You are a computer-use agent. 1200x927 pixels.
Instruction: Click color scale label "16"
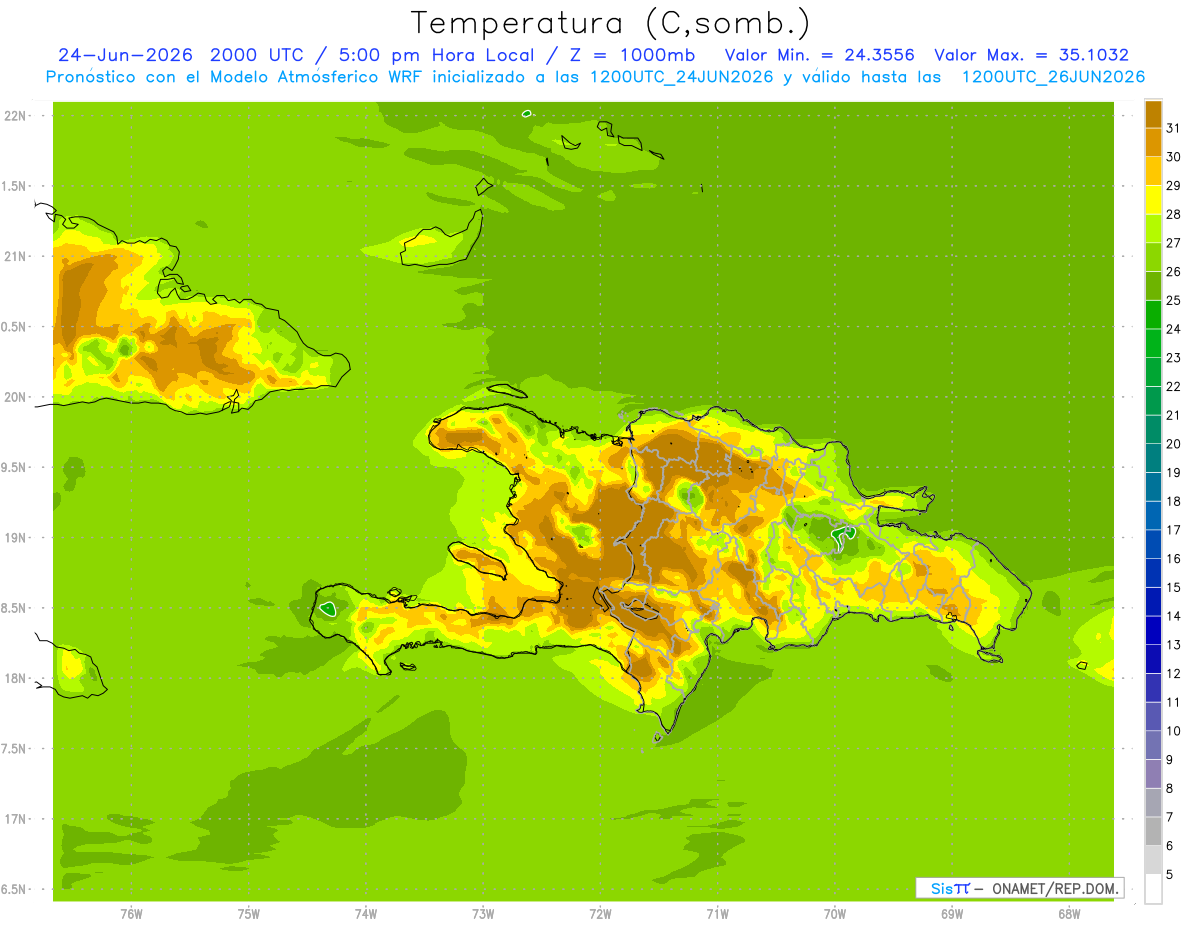point(1173,559)
